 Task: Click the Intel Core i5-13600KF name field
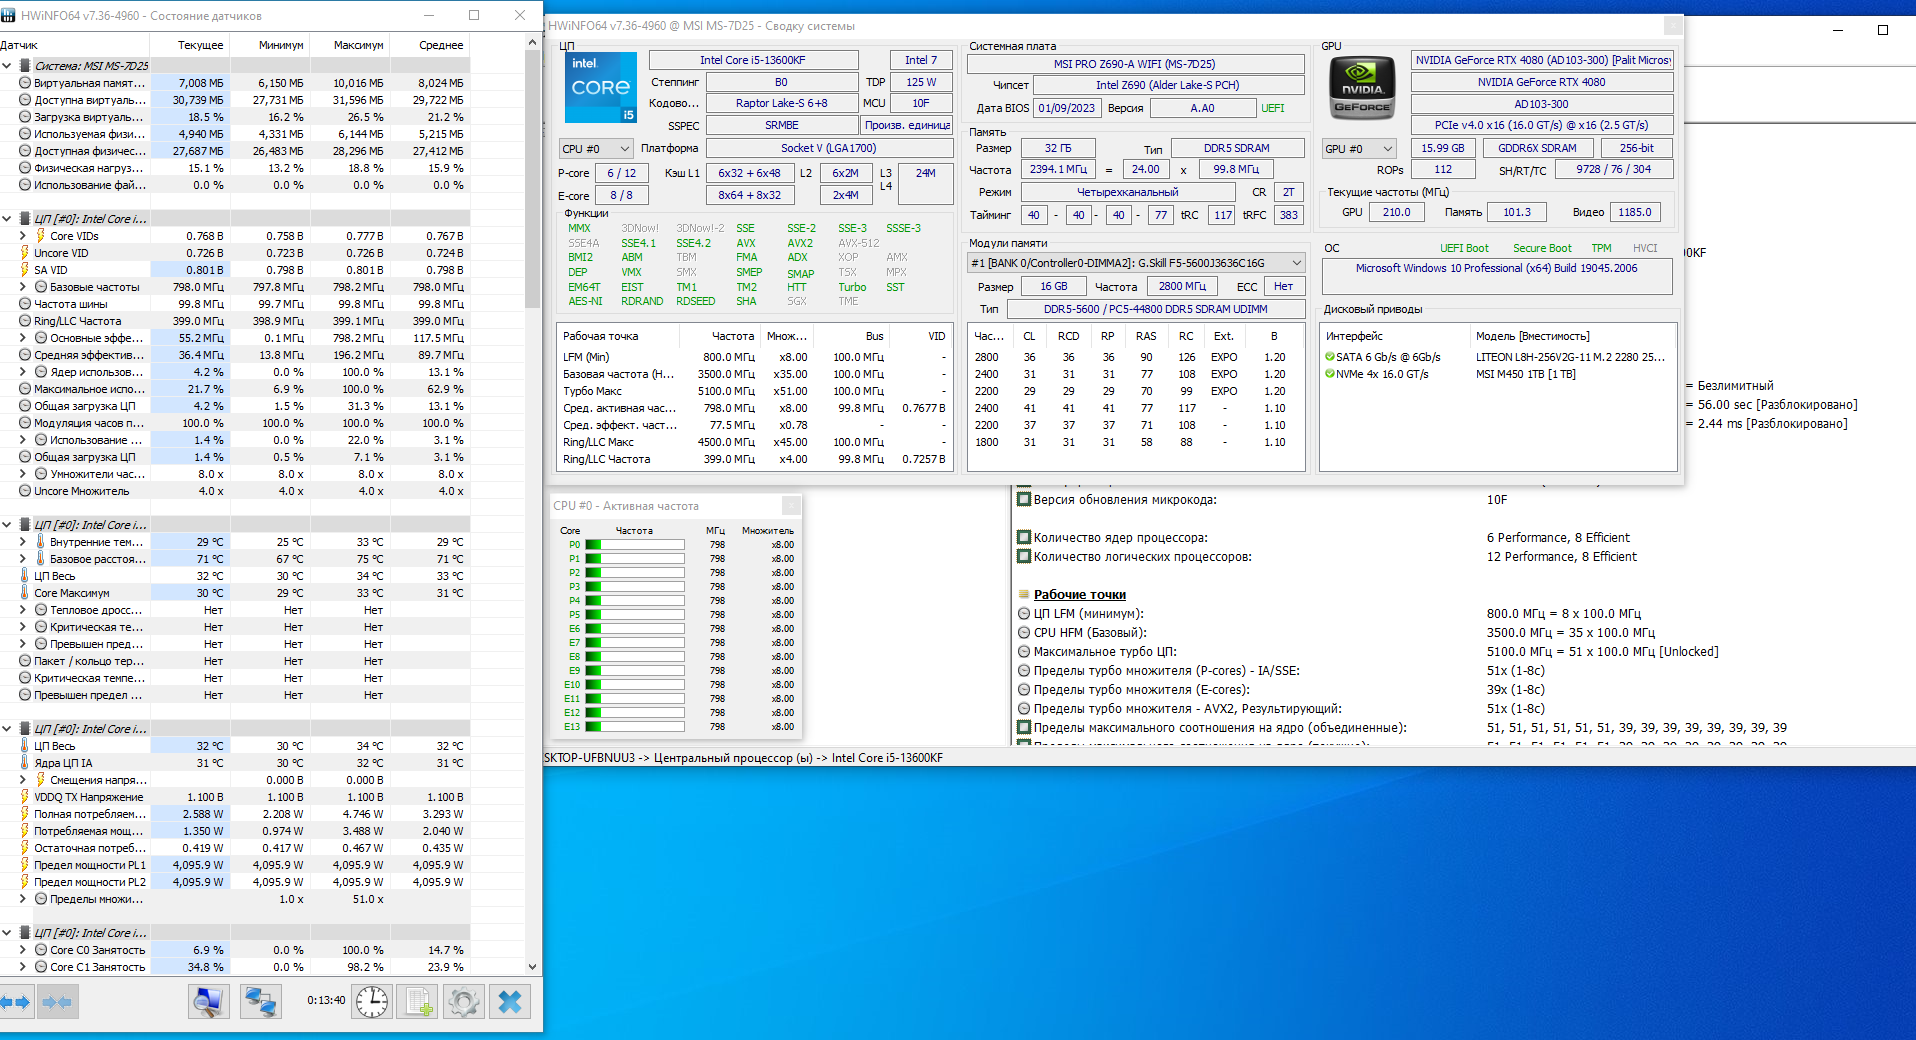click(x=753, y=60)
